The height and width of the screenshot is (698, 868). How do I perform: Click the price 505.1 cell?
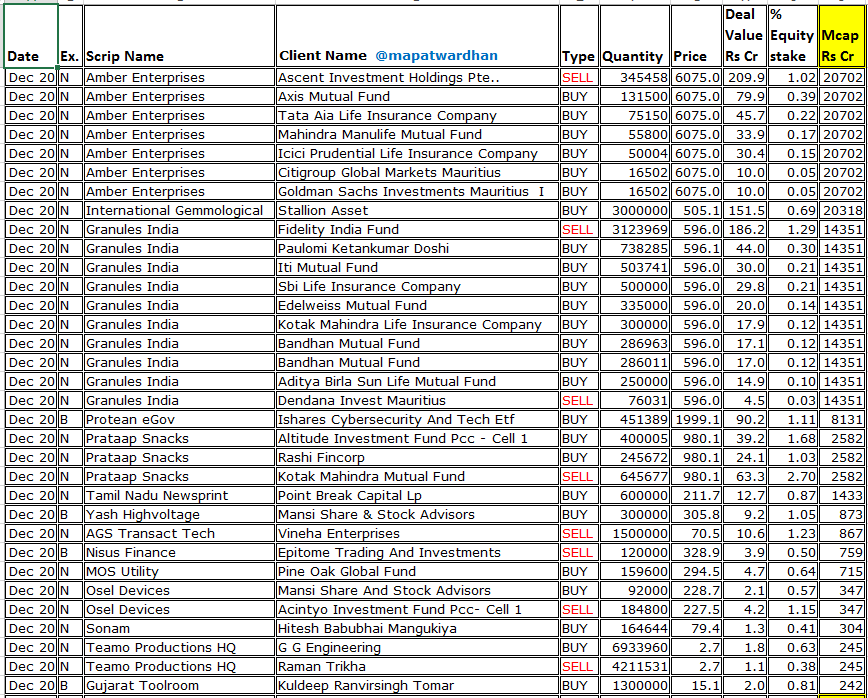point(696,210)
